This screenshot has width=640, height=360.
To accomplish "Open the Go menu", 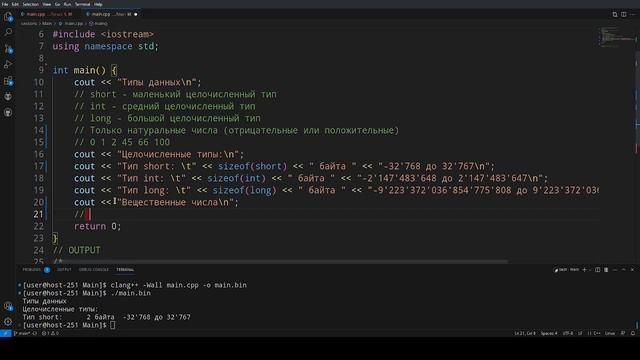I will (58, 4).
